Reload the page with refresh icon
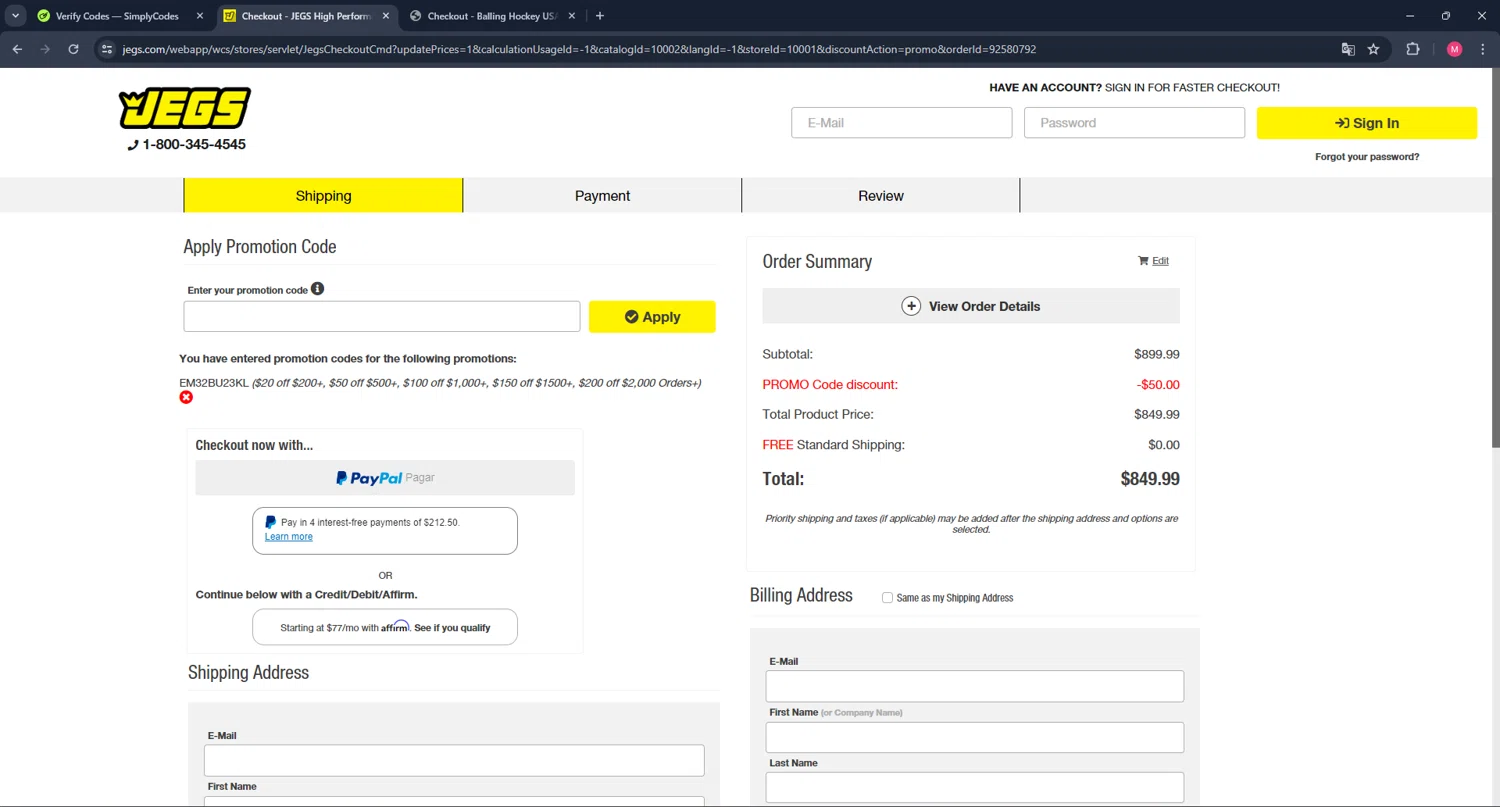The width and height of the screenshot is (1500, 807). coord(73,49)
